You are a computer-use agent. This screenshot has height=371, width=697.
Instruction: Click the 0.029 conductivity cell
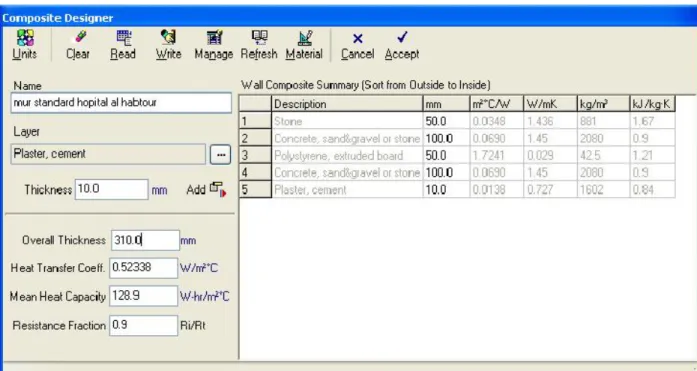pyautogui.click(x=550, y=156)
